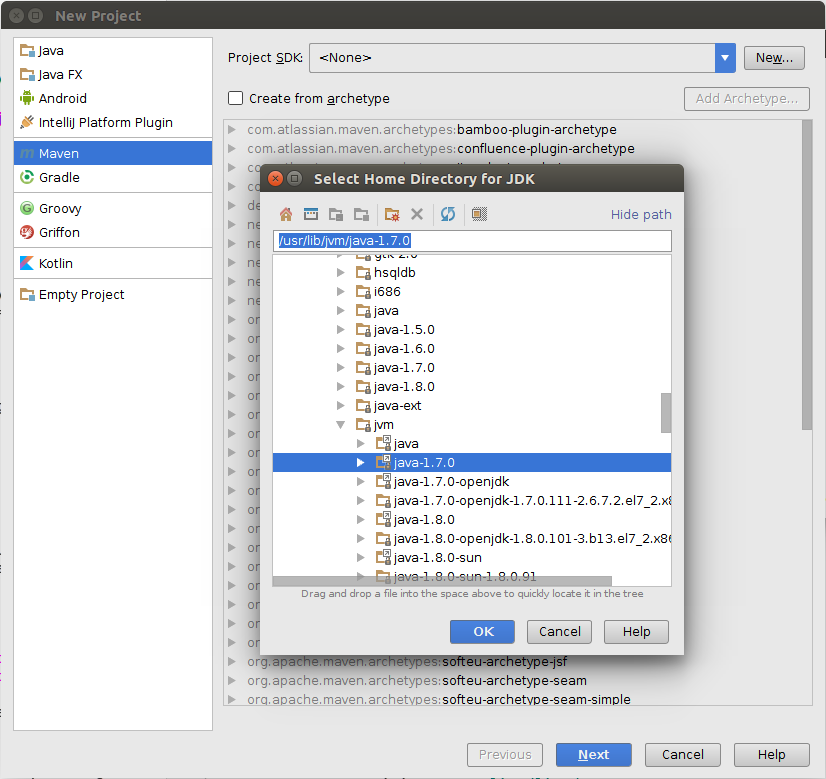826x779 pixels.
Task: Expand the java-ext folder
Action: pos(341,406)
